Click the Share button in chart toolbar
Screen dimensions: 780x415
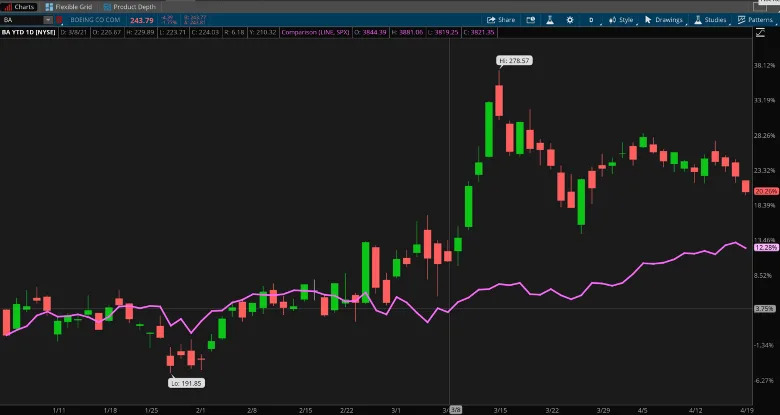[x=501, y=19]
